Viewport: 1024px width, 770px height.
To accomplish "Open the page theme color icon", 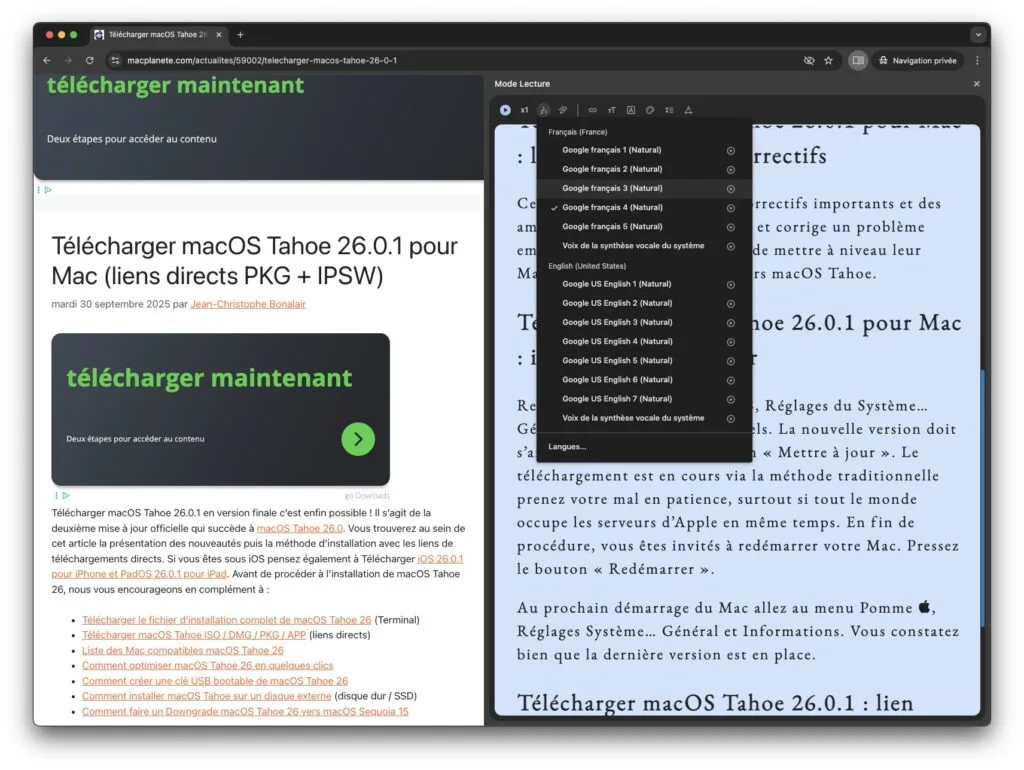I will coord(651,110).
